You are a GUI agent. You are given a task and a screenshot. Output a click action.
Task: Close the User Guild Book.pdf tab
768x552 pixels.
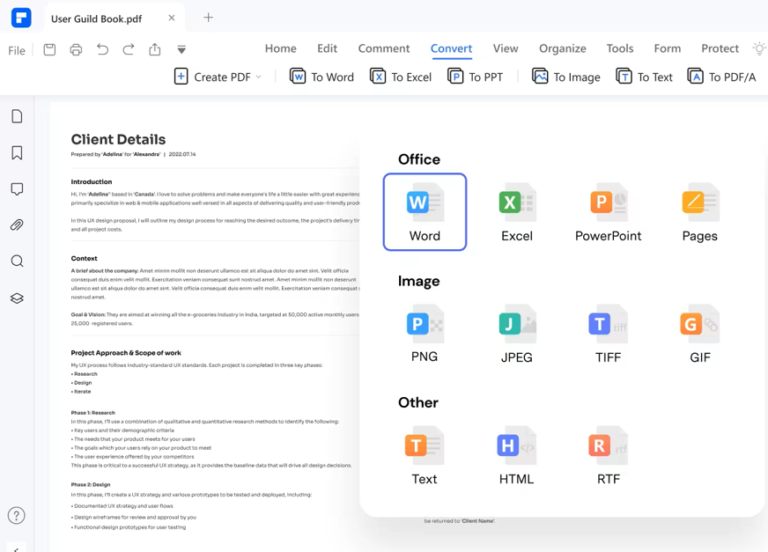(171, 18)
